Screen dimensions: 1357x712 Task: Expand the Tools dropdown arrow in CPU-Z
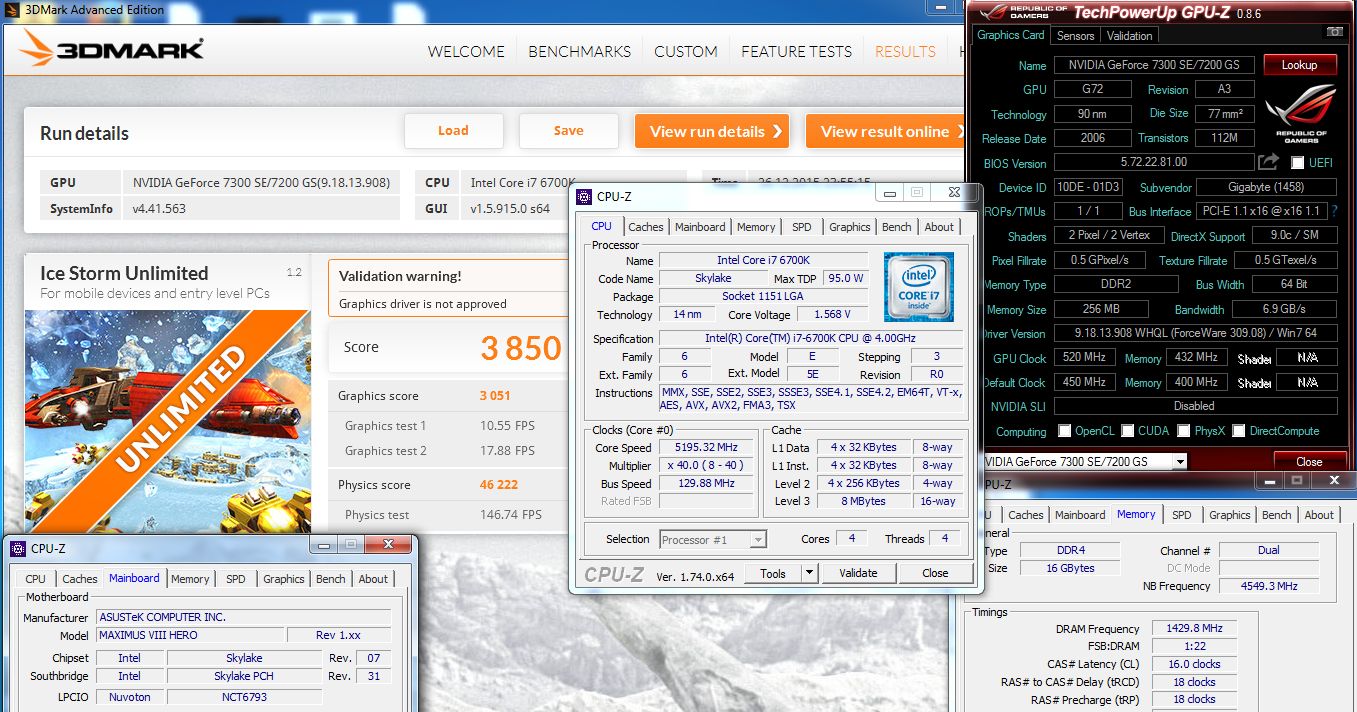[809, 573]
